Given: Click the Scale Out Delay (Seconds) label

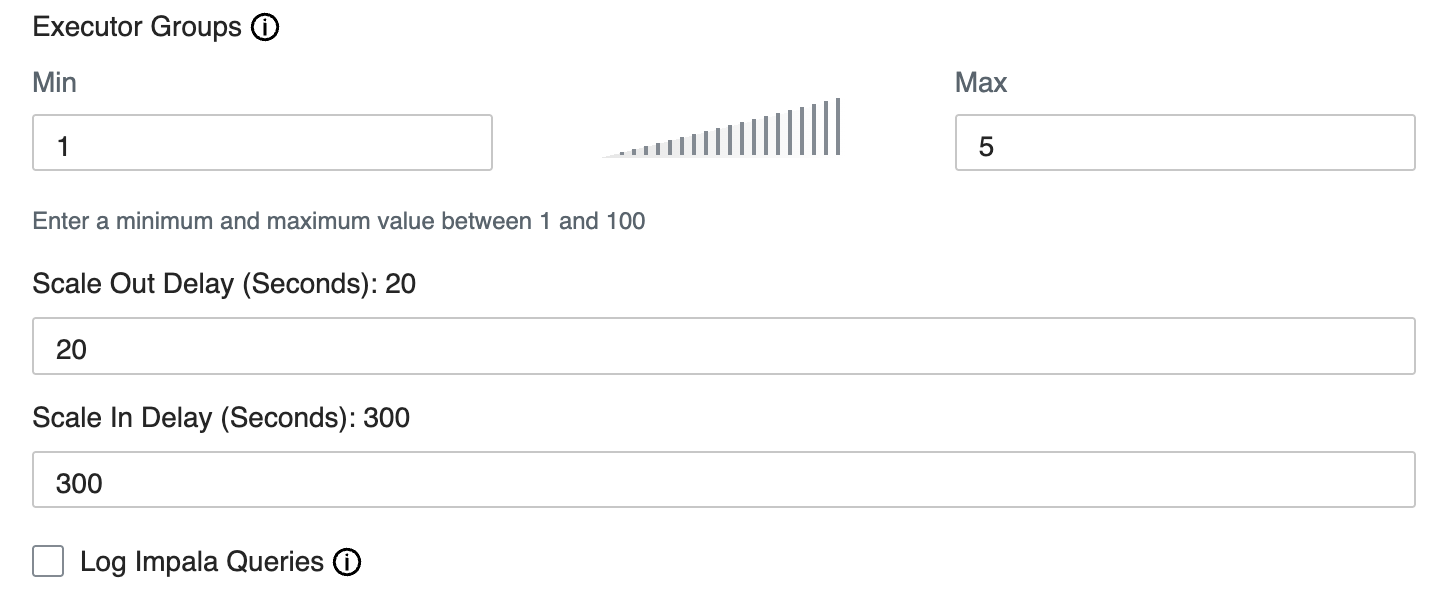Looking at the screenshot, I should [x=205, y=284].
